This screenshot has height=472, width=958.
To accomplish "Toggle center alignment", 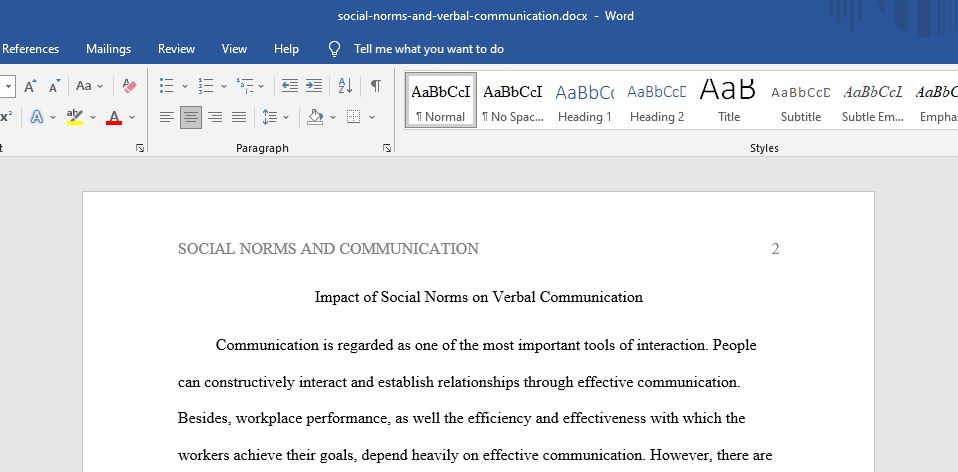I will (191, 117).
